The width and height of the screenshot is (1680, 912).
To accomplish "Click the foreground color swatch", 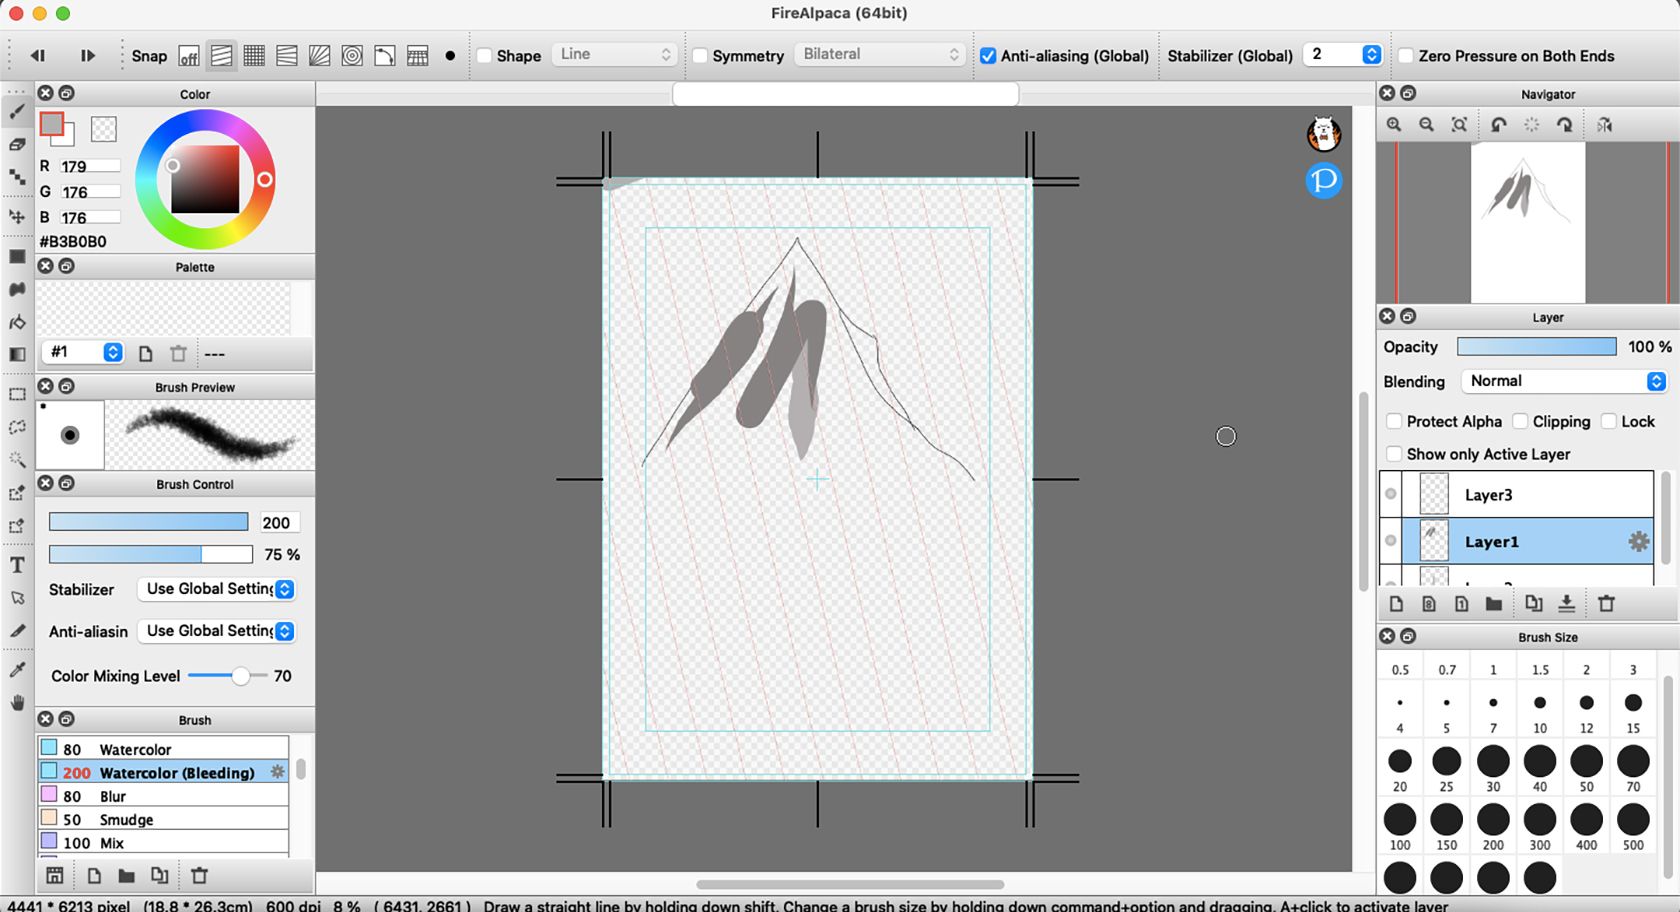I will pos(53,124).
